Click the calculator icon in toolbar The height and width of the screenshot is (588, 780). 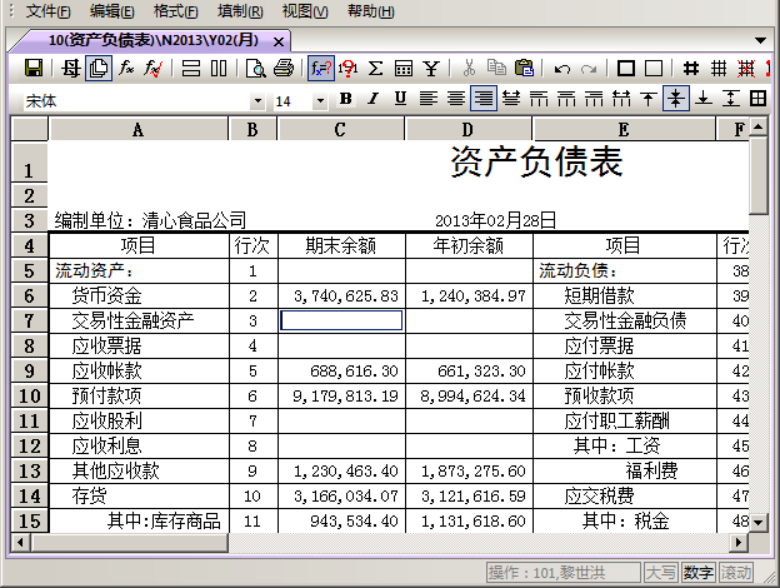403,68
